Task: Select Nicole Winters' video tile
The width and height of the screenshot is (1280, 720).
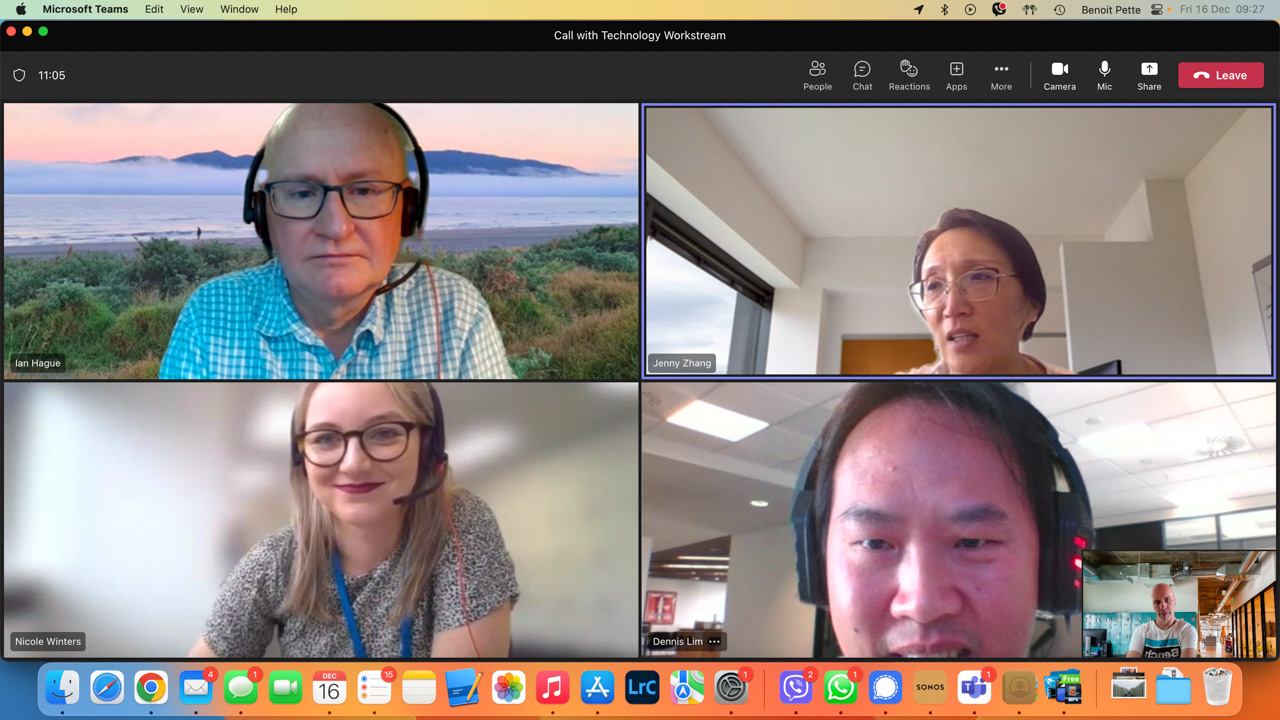Action: (320, 520)
